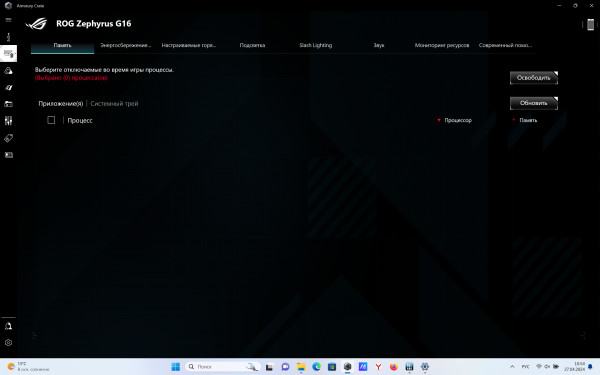
Task: Click the ROG Zephyrus G16 title
Action: [93, 24]
